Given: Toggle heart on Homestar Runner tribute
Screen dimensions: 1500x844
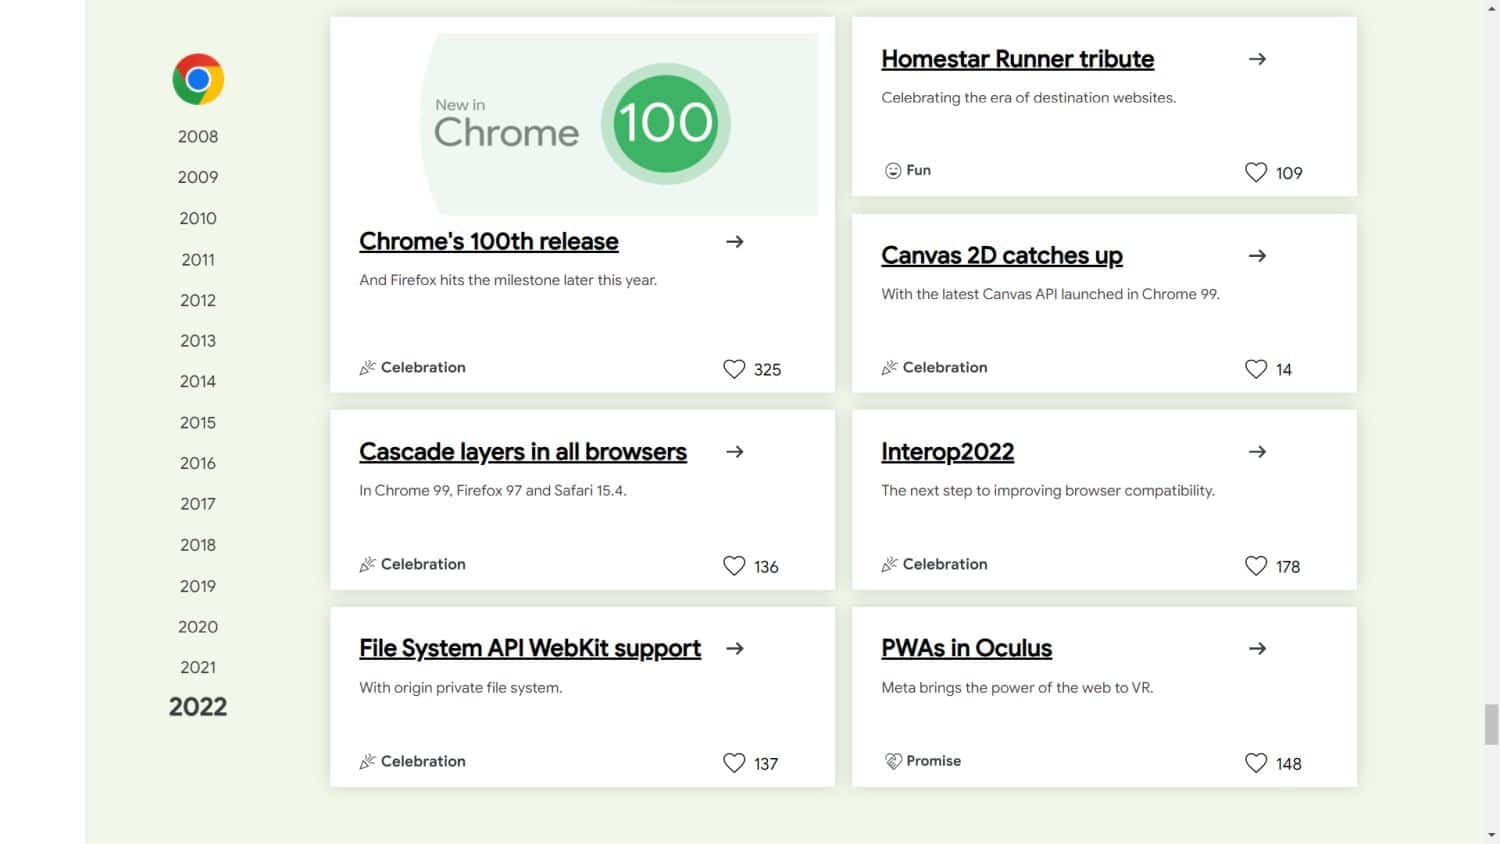Looking at the screenshot, I should click(x=1256, y=172).
